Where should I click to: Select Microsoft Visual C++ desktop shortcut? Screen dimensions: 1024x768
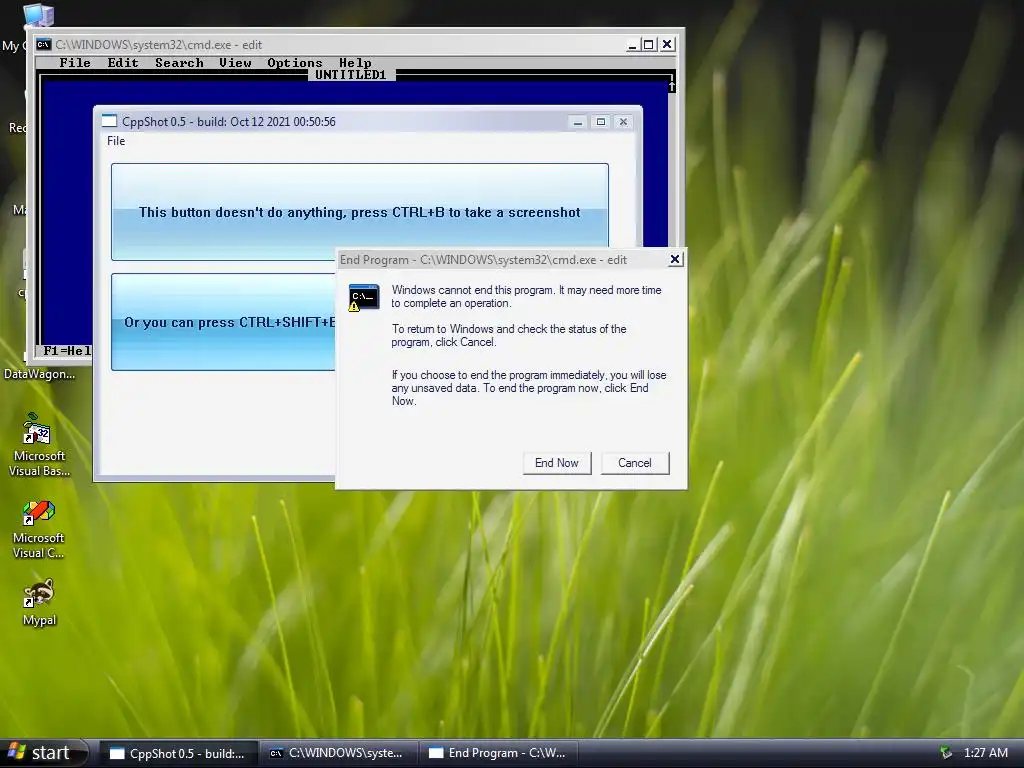pyautogui.click(x=39, y=529)
